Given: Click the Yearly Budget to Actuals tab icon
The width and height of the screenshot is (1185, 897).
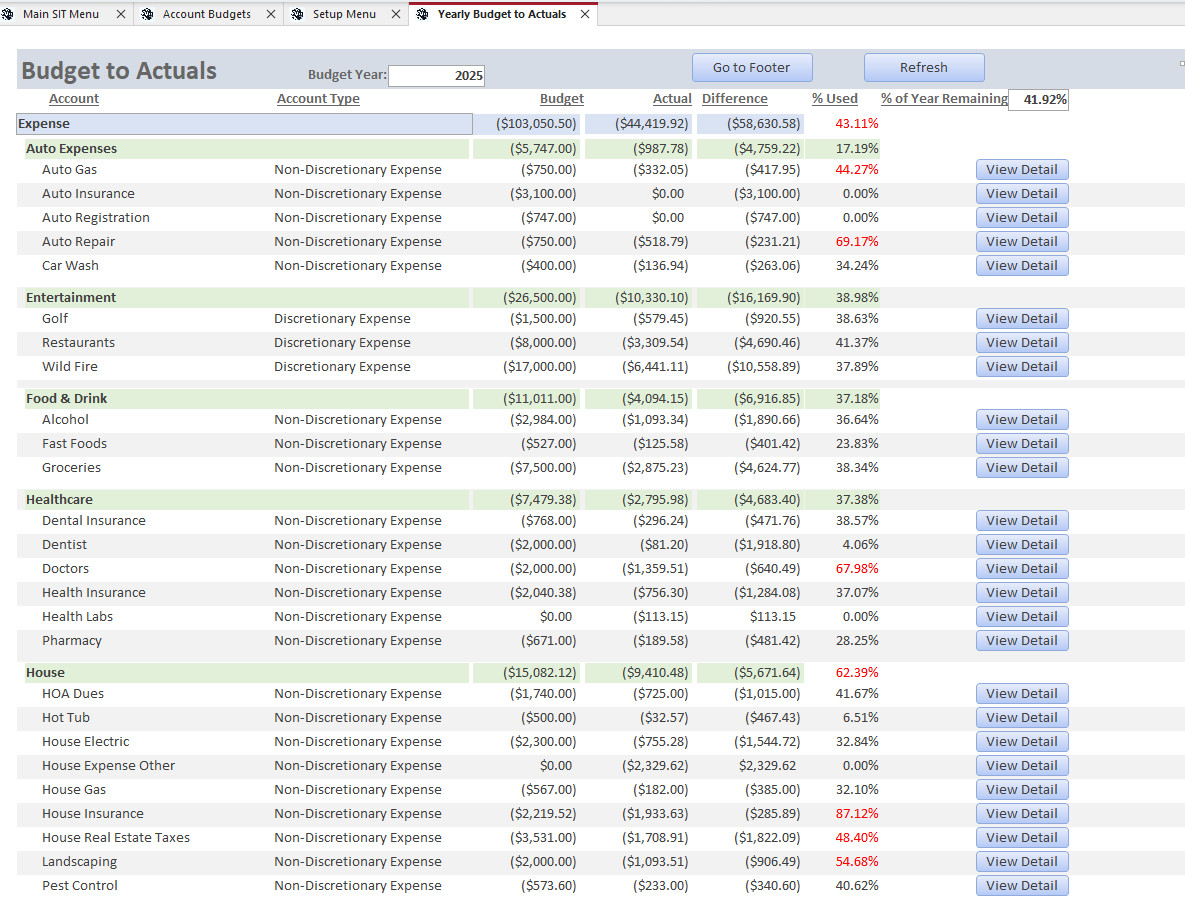Looking at the screenshot, I should 422,14.
